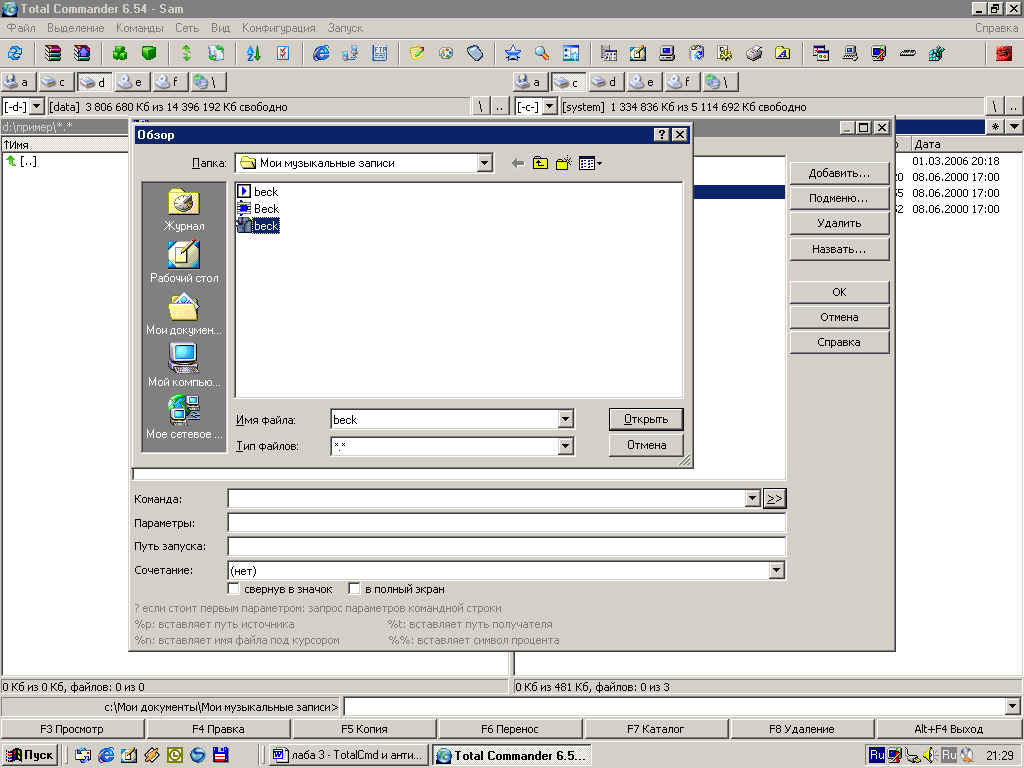This screenshot has height=768, width=1024.
Task: Tick the в полный экран checkbox
Action: (354, 589)
